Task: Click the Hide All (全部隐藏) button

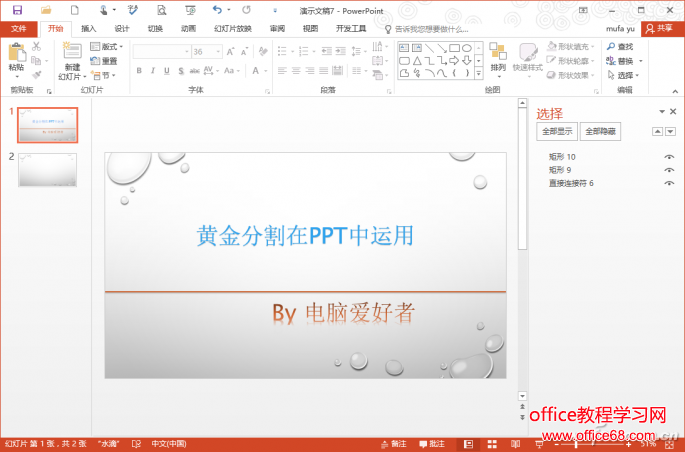Action: [600, 131]
